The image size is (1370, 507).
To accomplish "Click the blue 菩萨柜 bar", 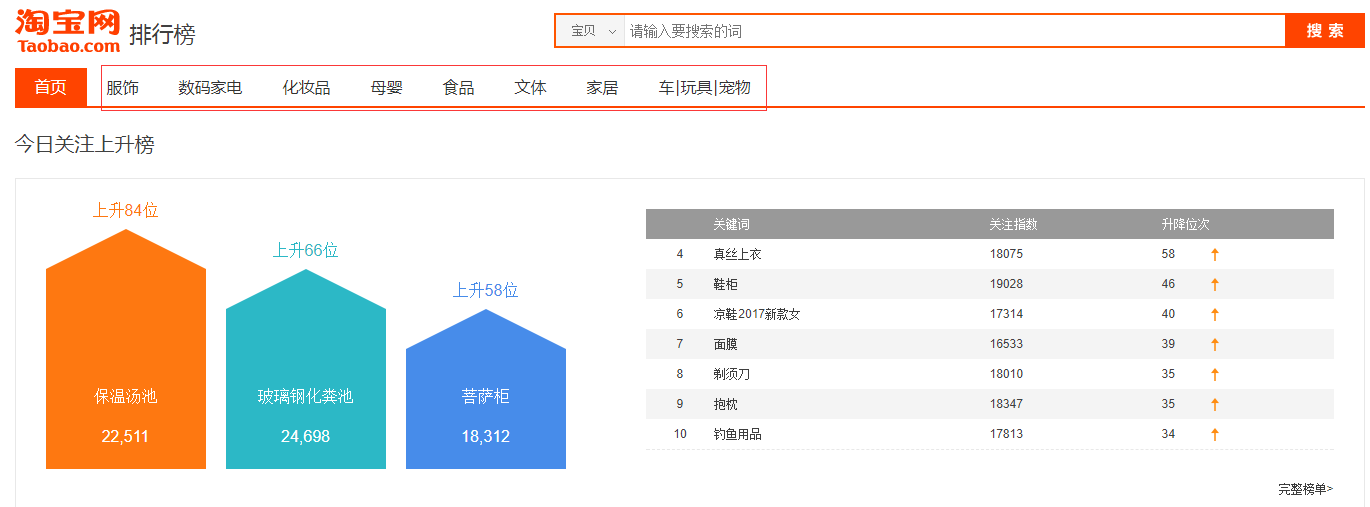I will click(x=486, y=400).
